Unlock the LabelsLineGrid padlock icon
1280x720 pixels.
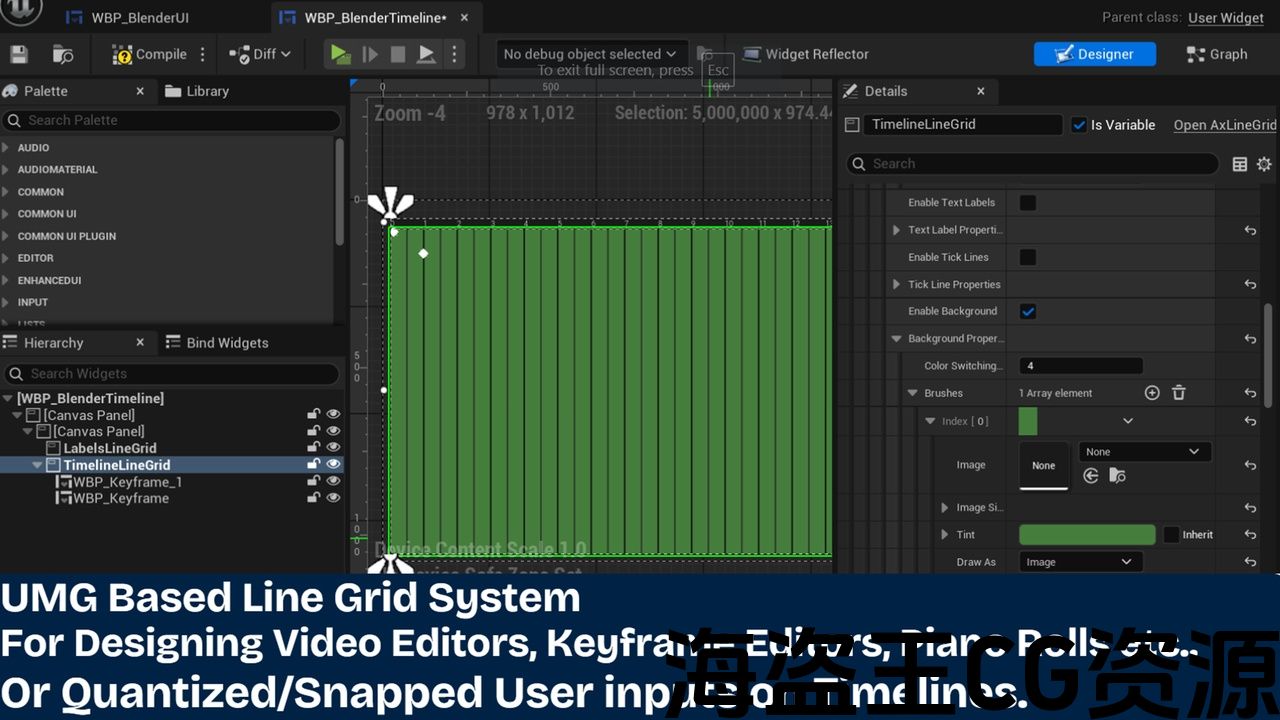pos(314,448)
